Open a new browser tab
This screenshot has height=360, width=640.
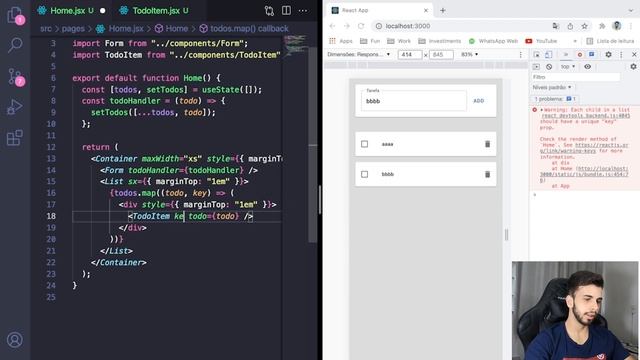pos(442,10)
